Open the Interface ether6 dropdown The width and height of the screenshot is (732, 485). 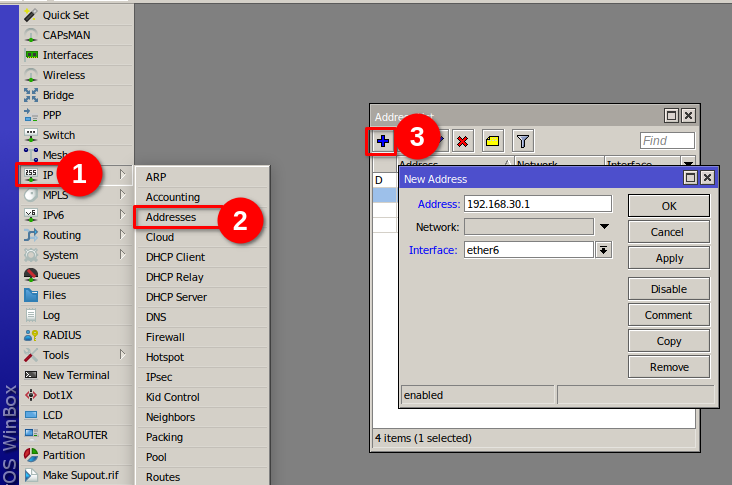[x=603, y=250]
